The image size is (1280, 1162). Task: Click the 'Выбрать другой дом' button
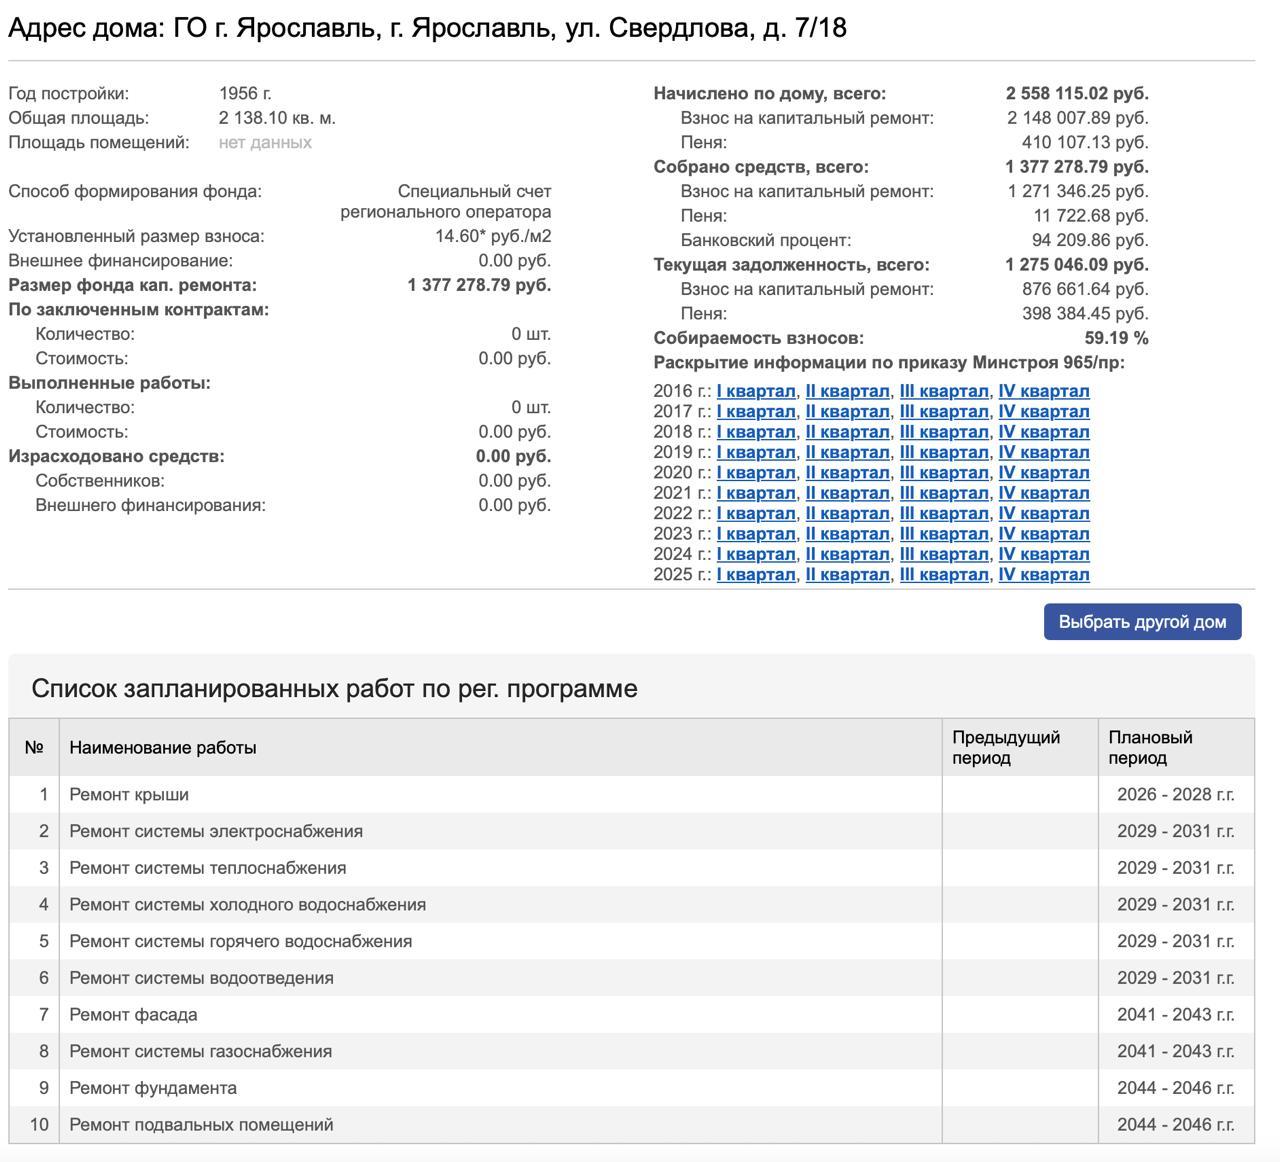[1142, 622]
